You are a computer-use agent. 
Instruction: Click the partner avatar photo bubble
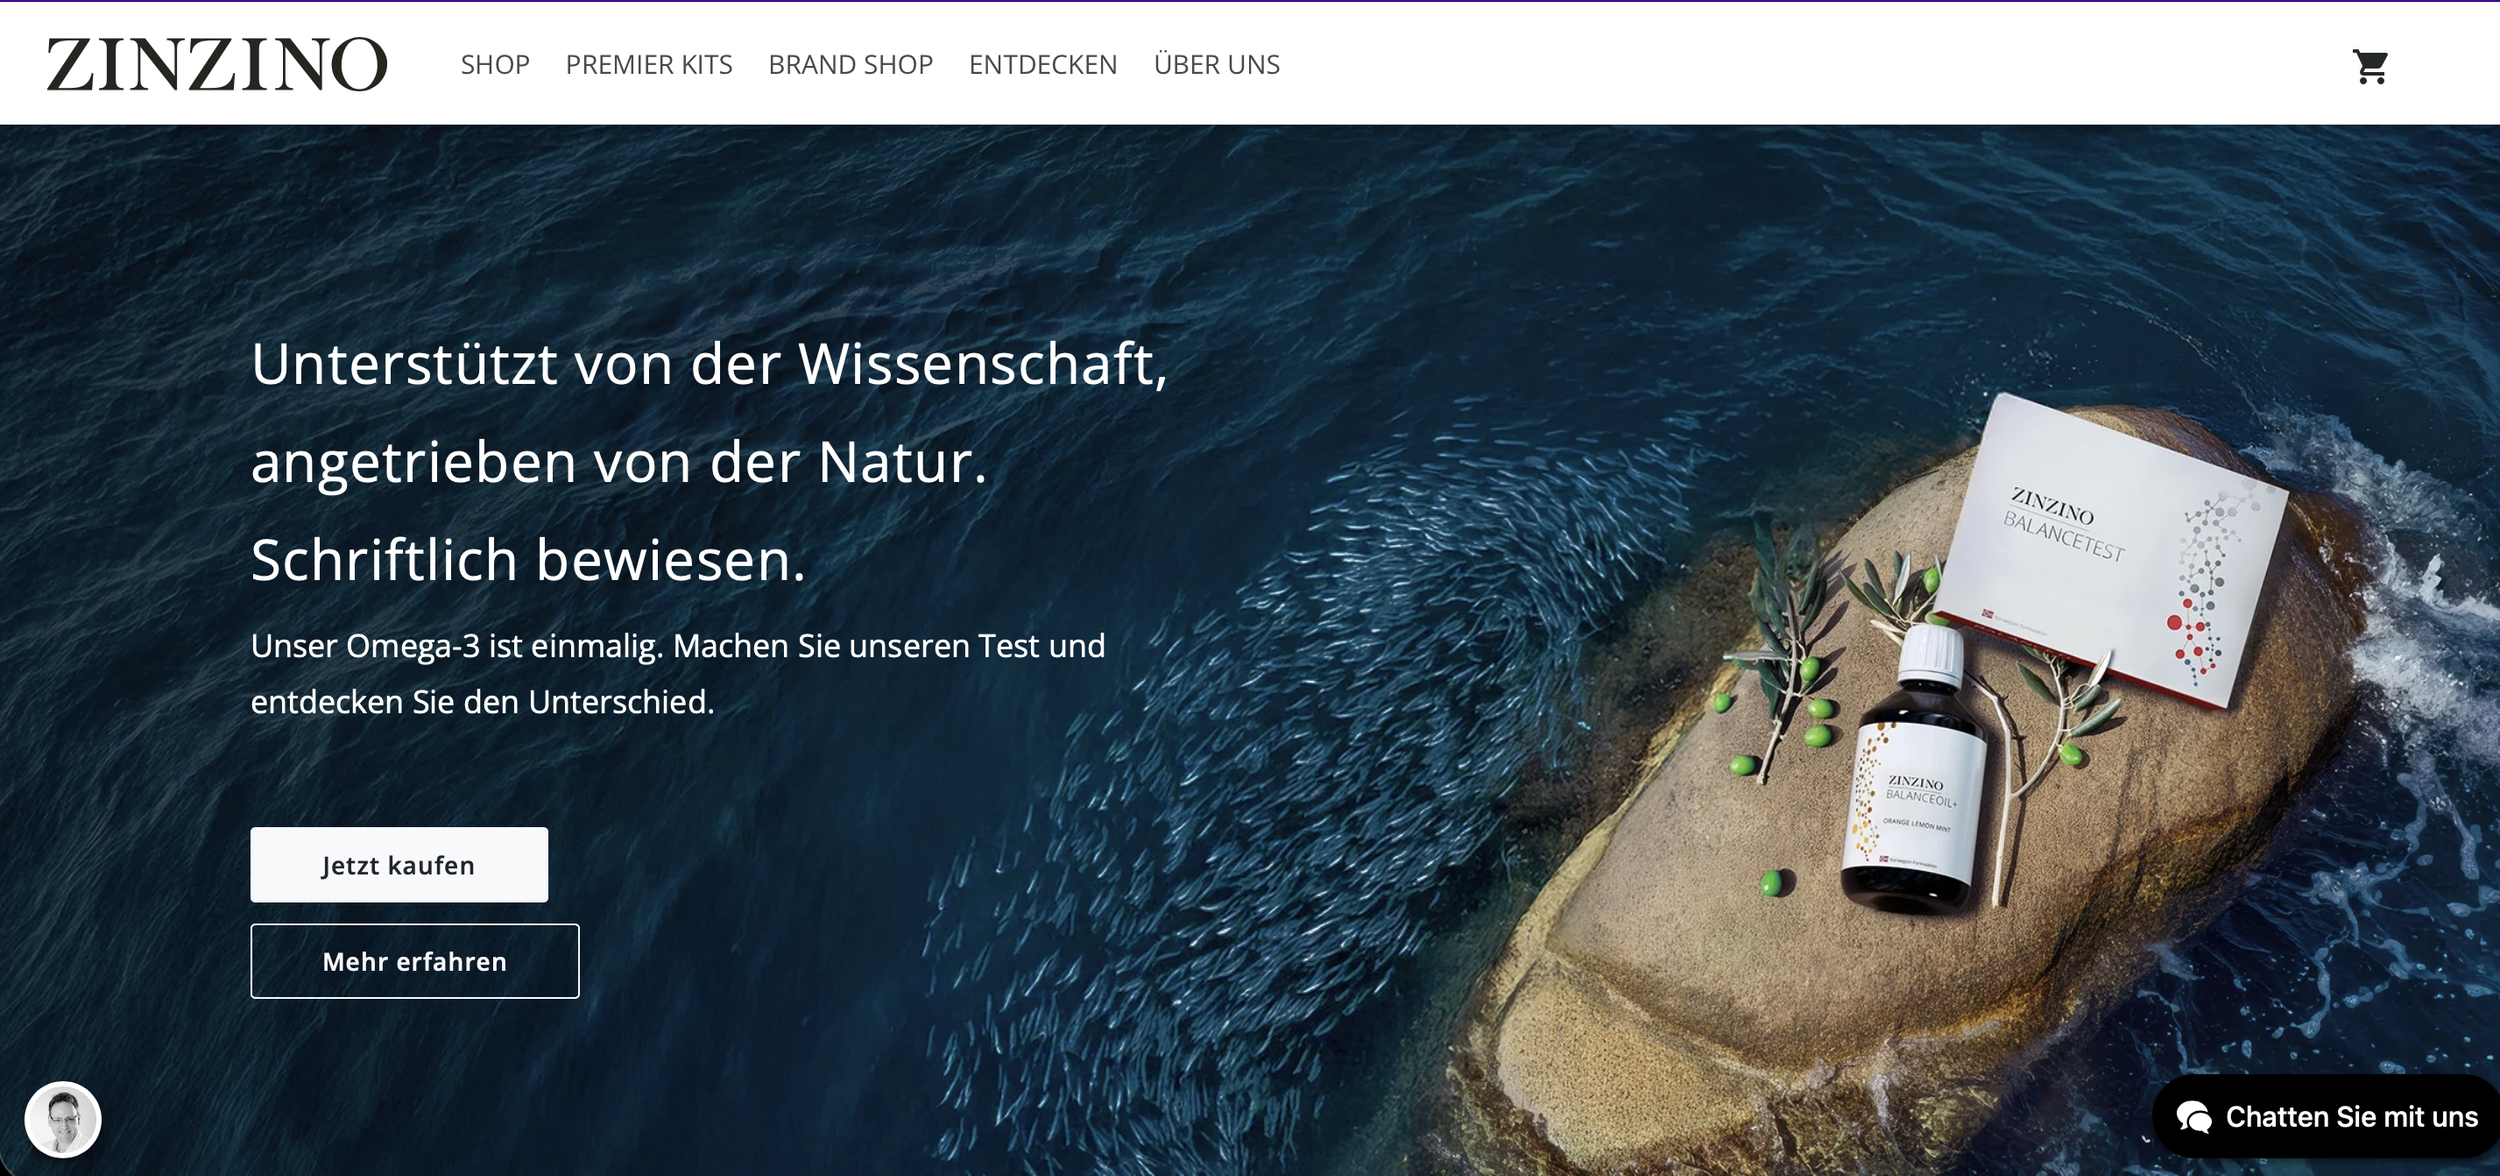(x=62, y=1119)
